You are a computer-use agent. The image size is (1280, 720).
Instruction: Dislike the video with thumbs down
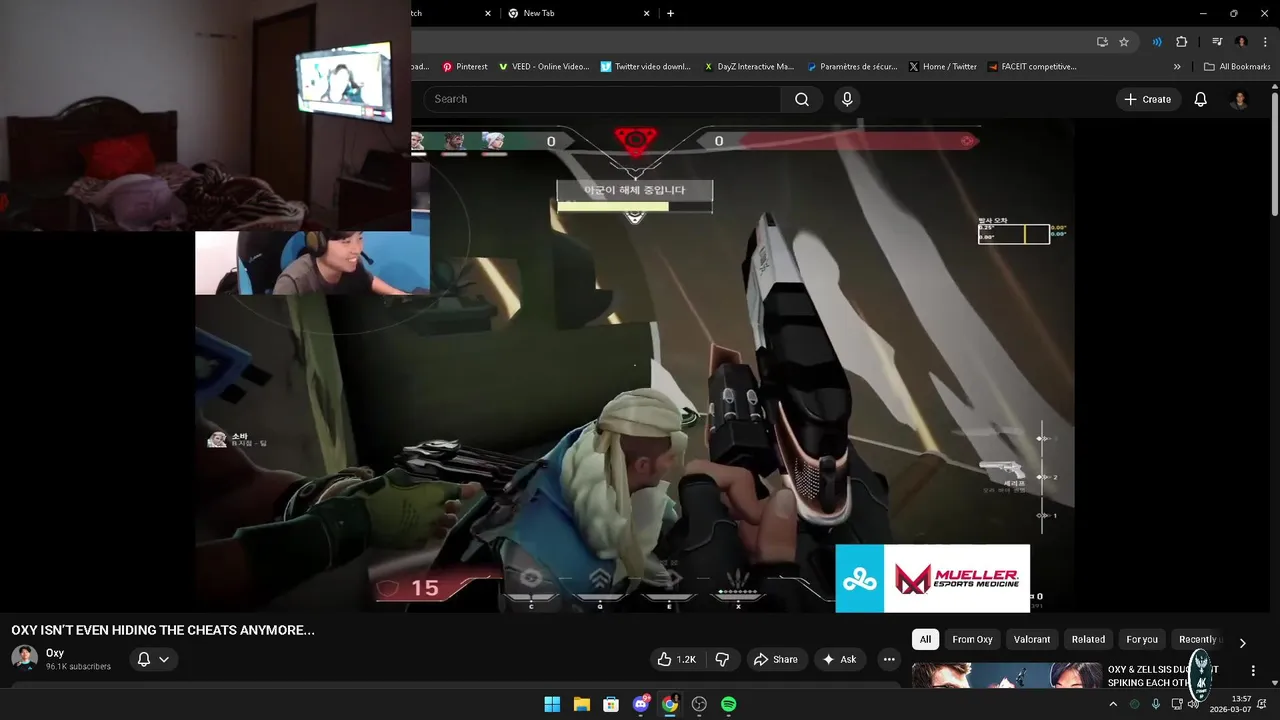click(721, 659)
